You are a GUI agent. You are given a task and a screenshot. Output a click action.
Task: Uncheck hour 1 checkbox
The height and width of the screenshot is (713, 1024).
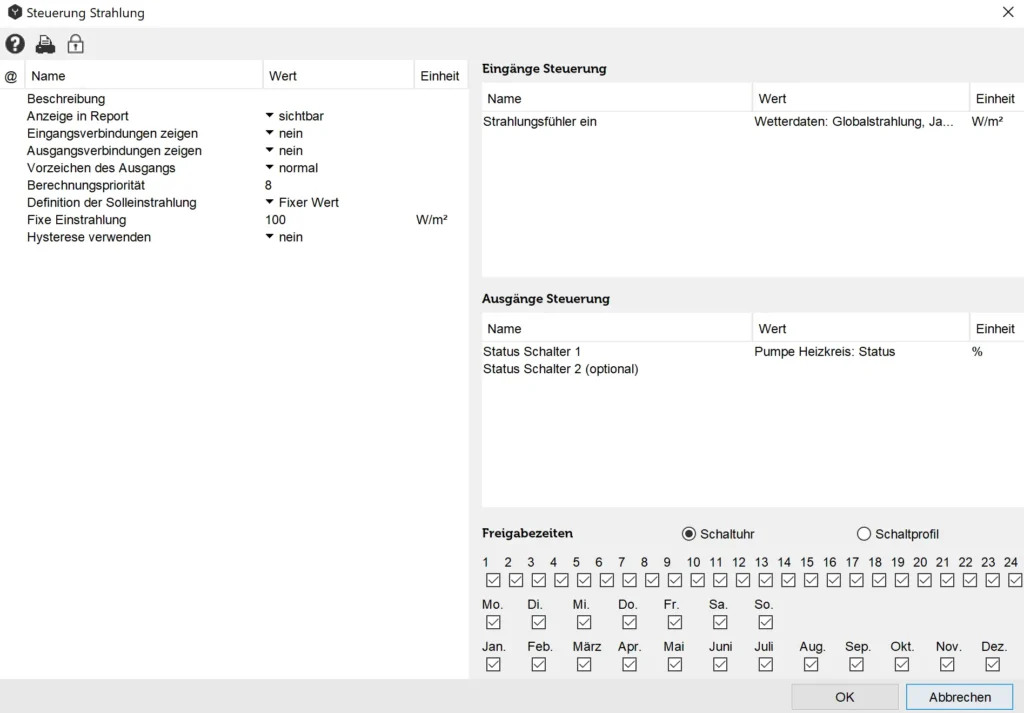coord(493,580)
